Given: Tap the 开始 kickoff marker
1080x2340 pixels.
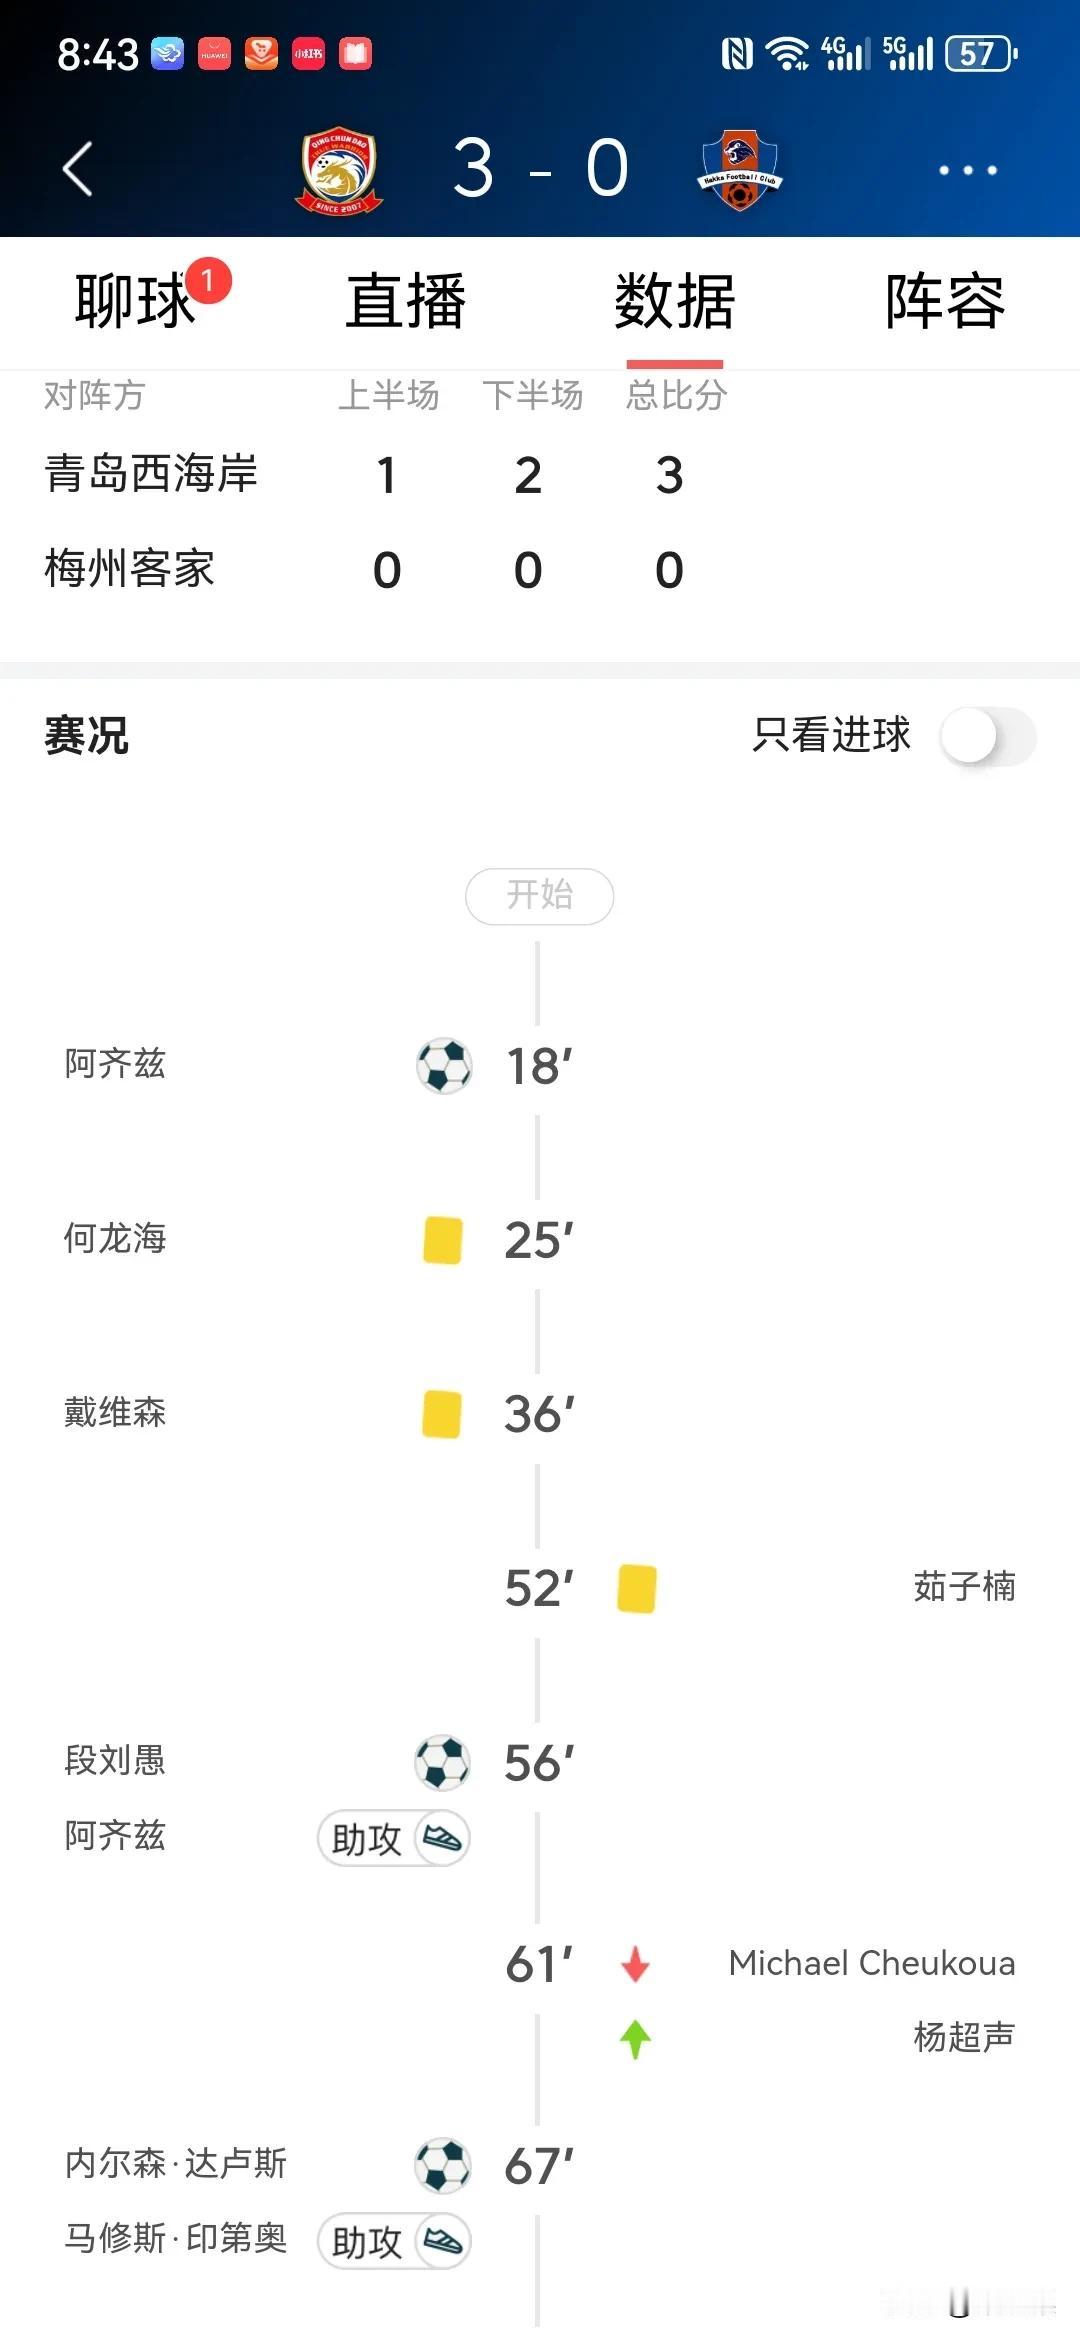Looking at the screenshot, I should coord(540,896).
